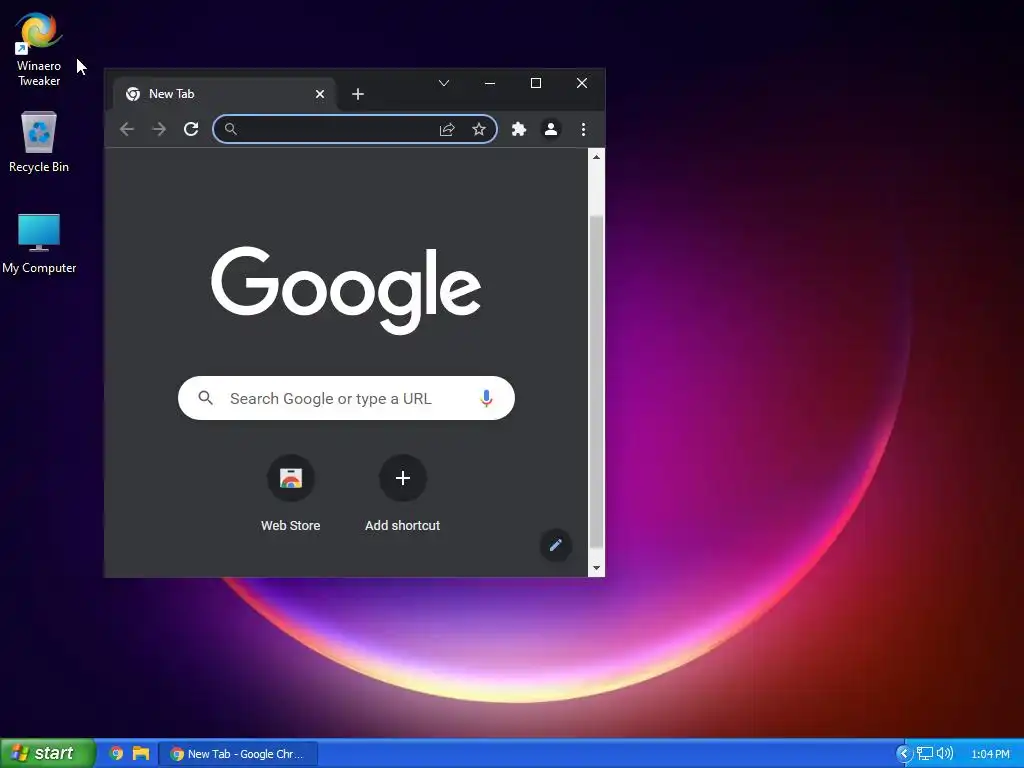Open the file explorer quick launch icon
The image size is (1024, 768).
pyautogui.click(x=140, y=753)
